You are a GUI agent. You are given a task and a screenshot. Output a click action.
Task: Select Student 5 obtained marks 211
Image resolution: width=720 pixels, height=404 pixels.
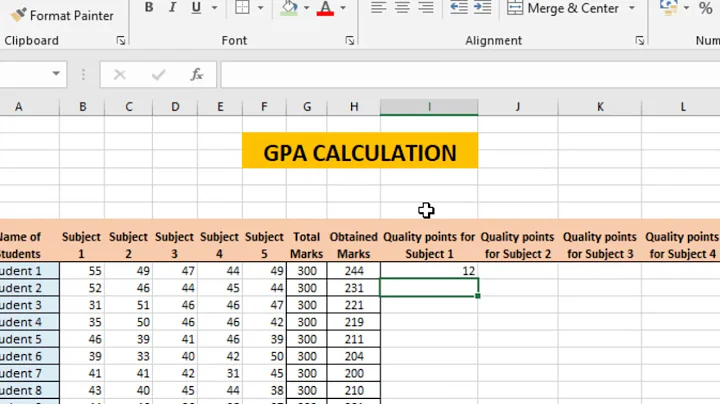click(x=354, y=339)
